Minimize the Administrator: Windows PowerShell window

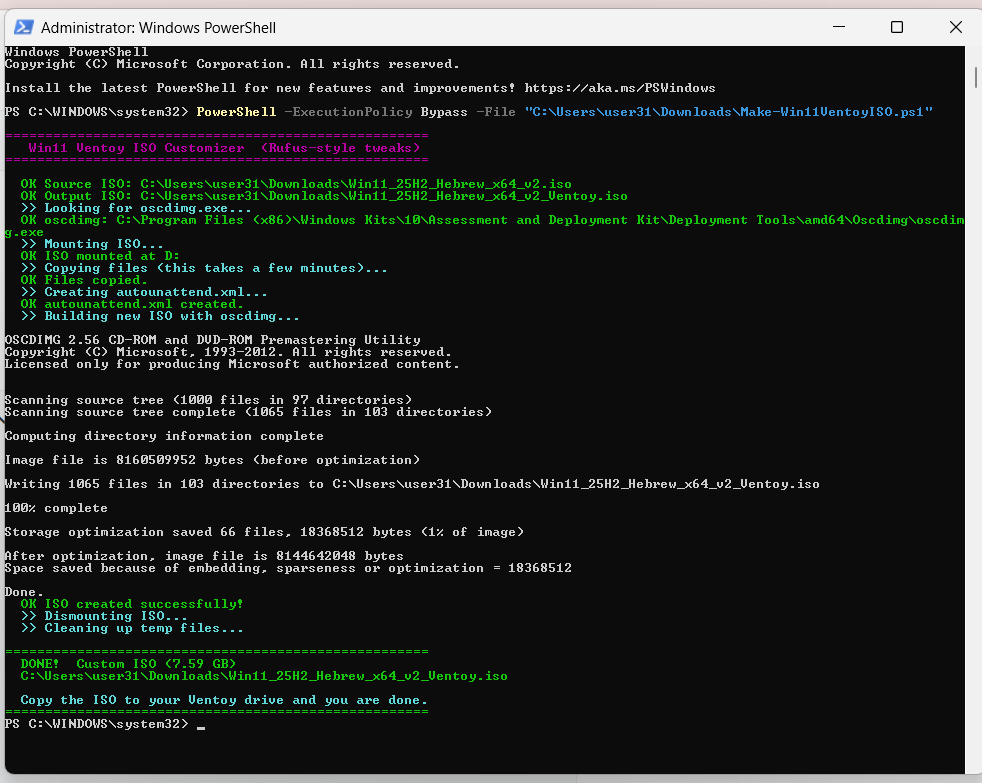coord(839,27)
